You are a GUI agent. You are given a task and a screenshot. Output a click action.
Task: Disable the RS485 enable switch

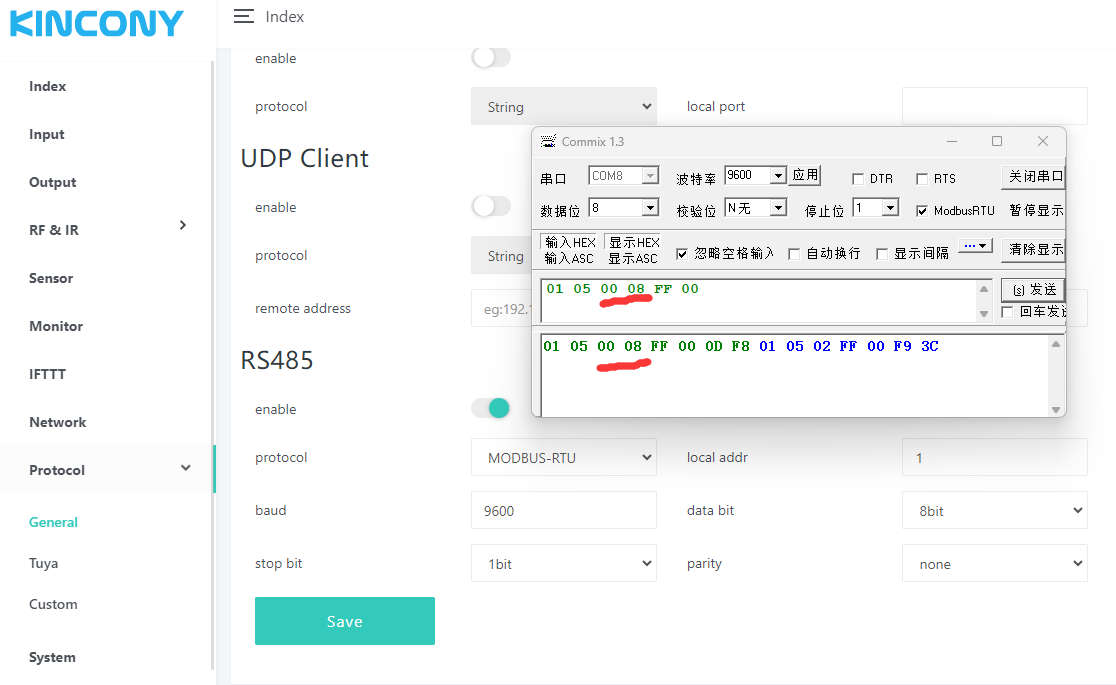pos(491,408)
